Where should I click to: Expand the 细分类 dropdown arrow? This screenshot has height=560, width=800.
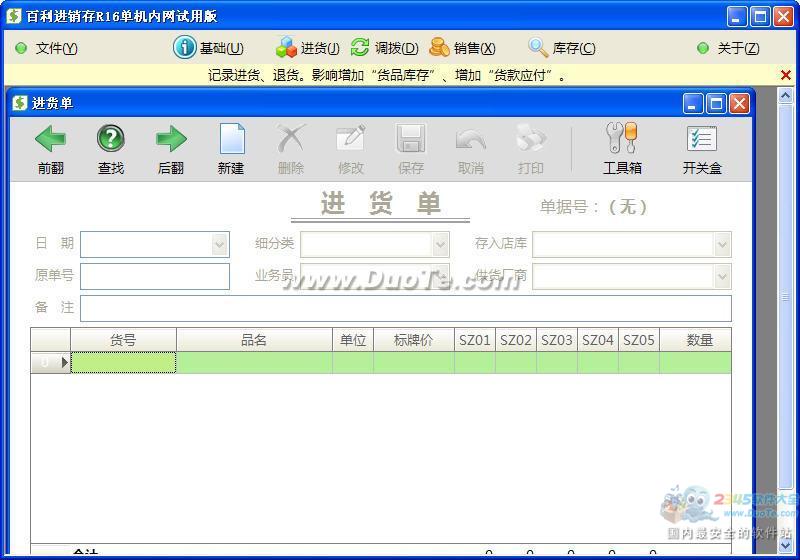coord(440,245)
